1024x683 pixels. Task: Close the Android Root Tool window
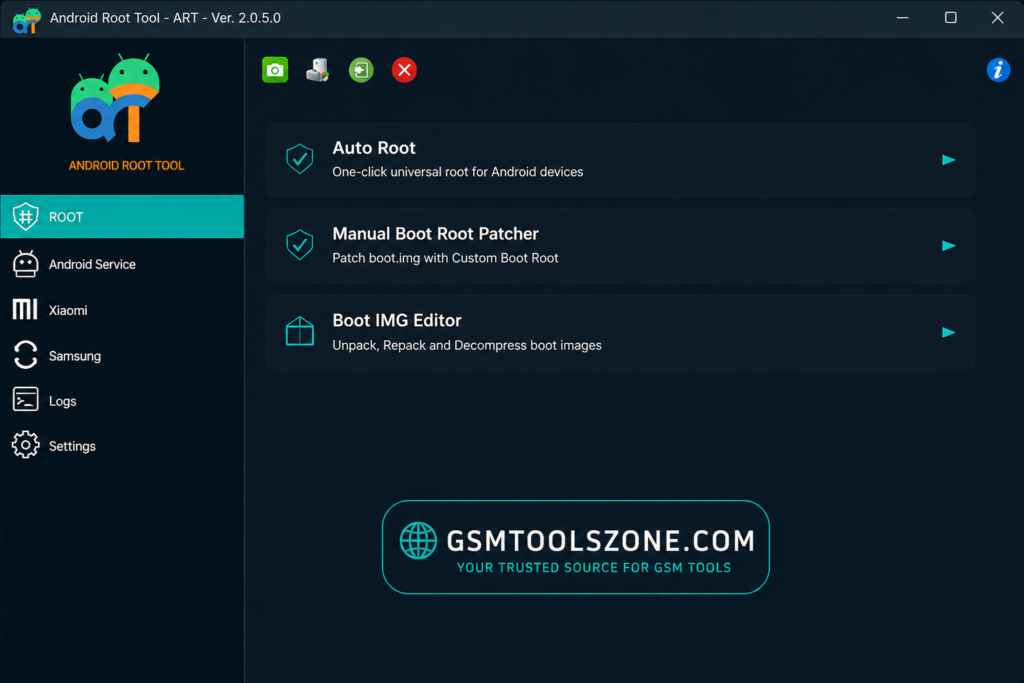[x=997, y=18]
